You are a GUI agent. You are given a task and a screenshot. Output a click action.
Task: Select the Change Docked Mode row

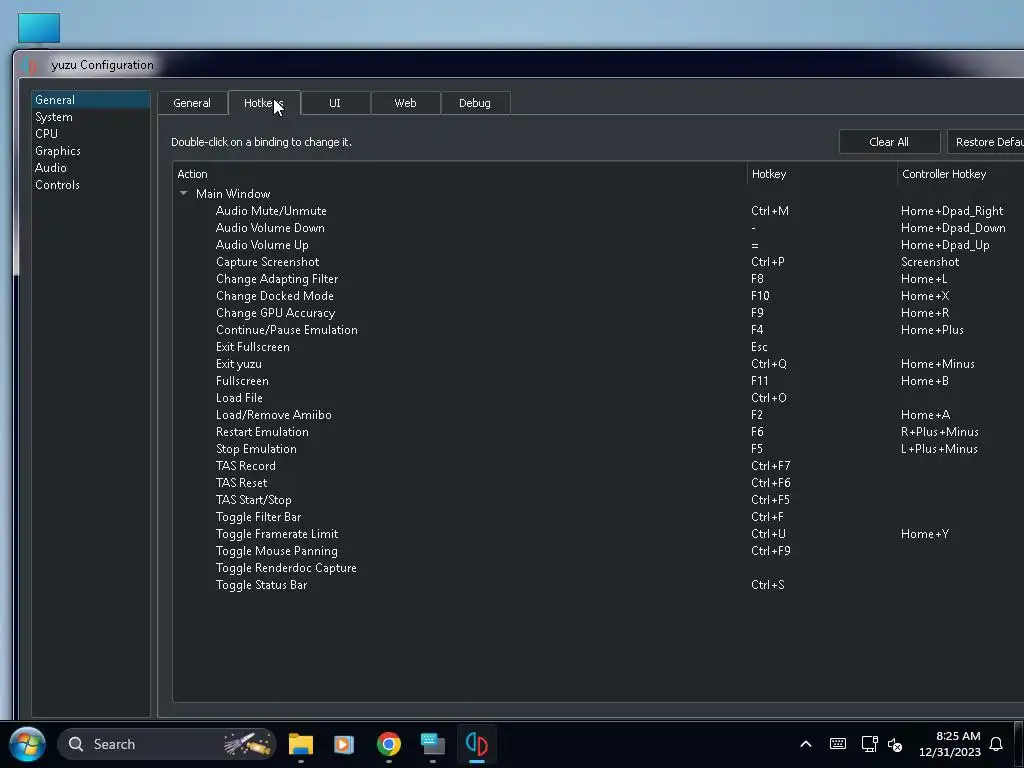tap(275, 295)
